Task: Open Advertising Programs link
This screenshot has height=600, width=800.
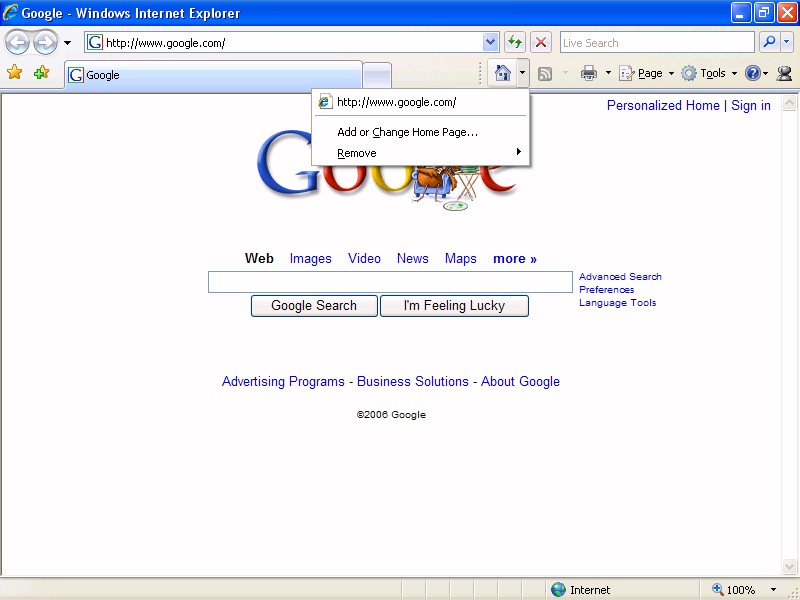Action: tap(283, 382)
